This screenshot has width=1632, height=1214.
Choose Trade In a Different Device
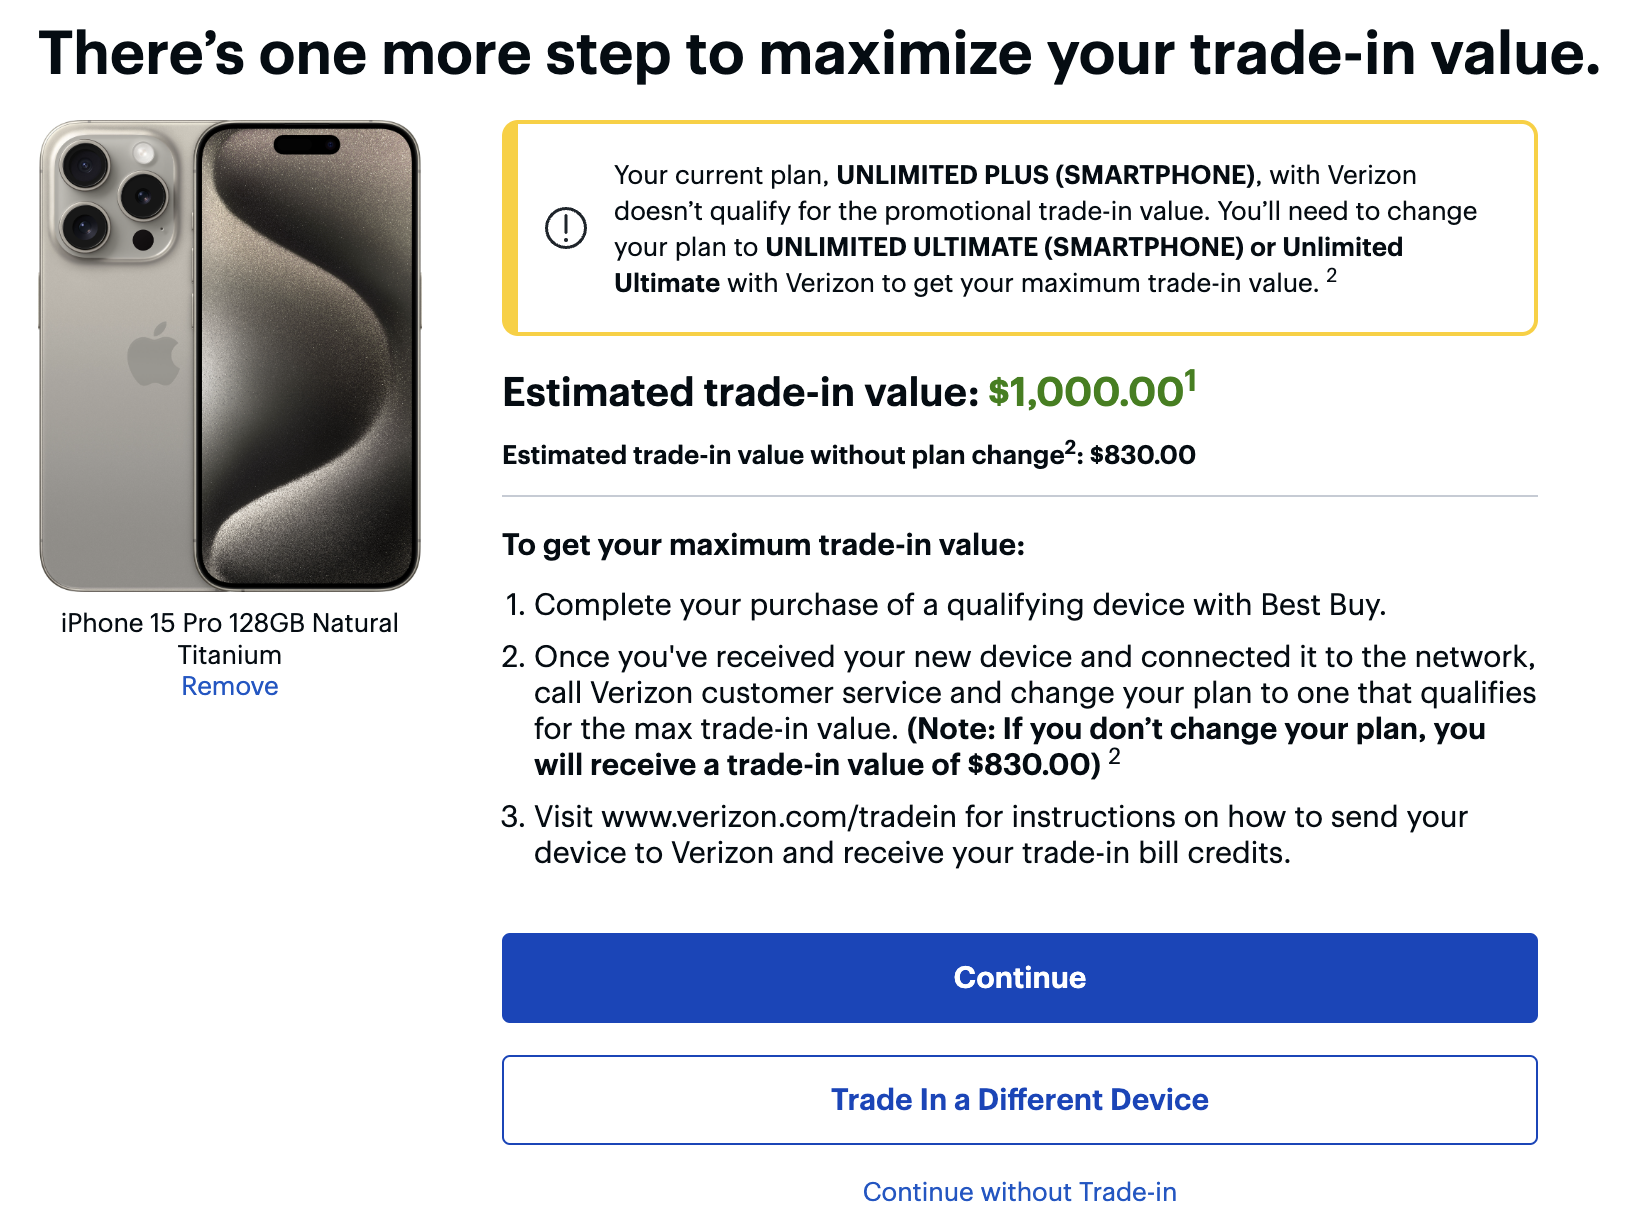(1019, 1099)
